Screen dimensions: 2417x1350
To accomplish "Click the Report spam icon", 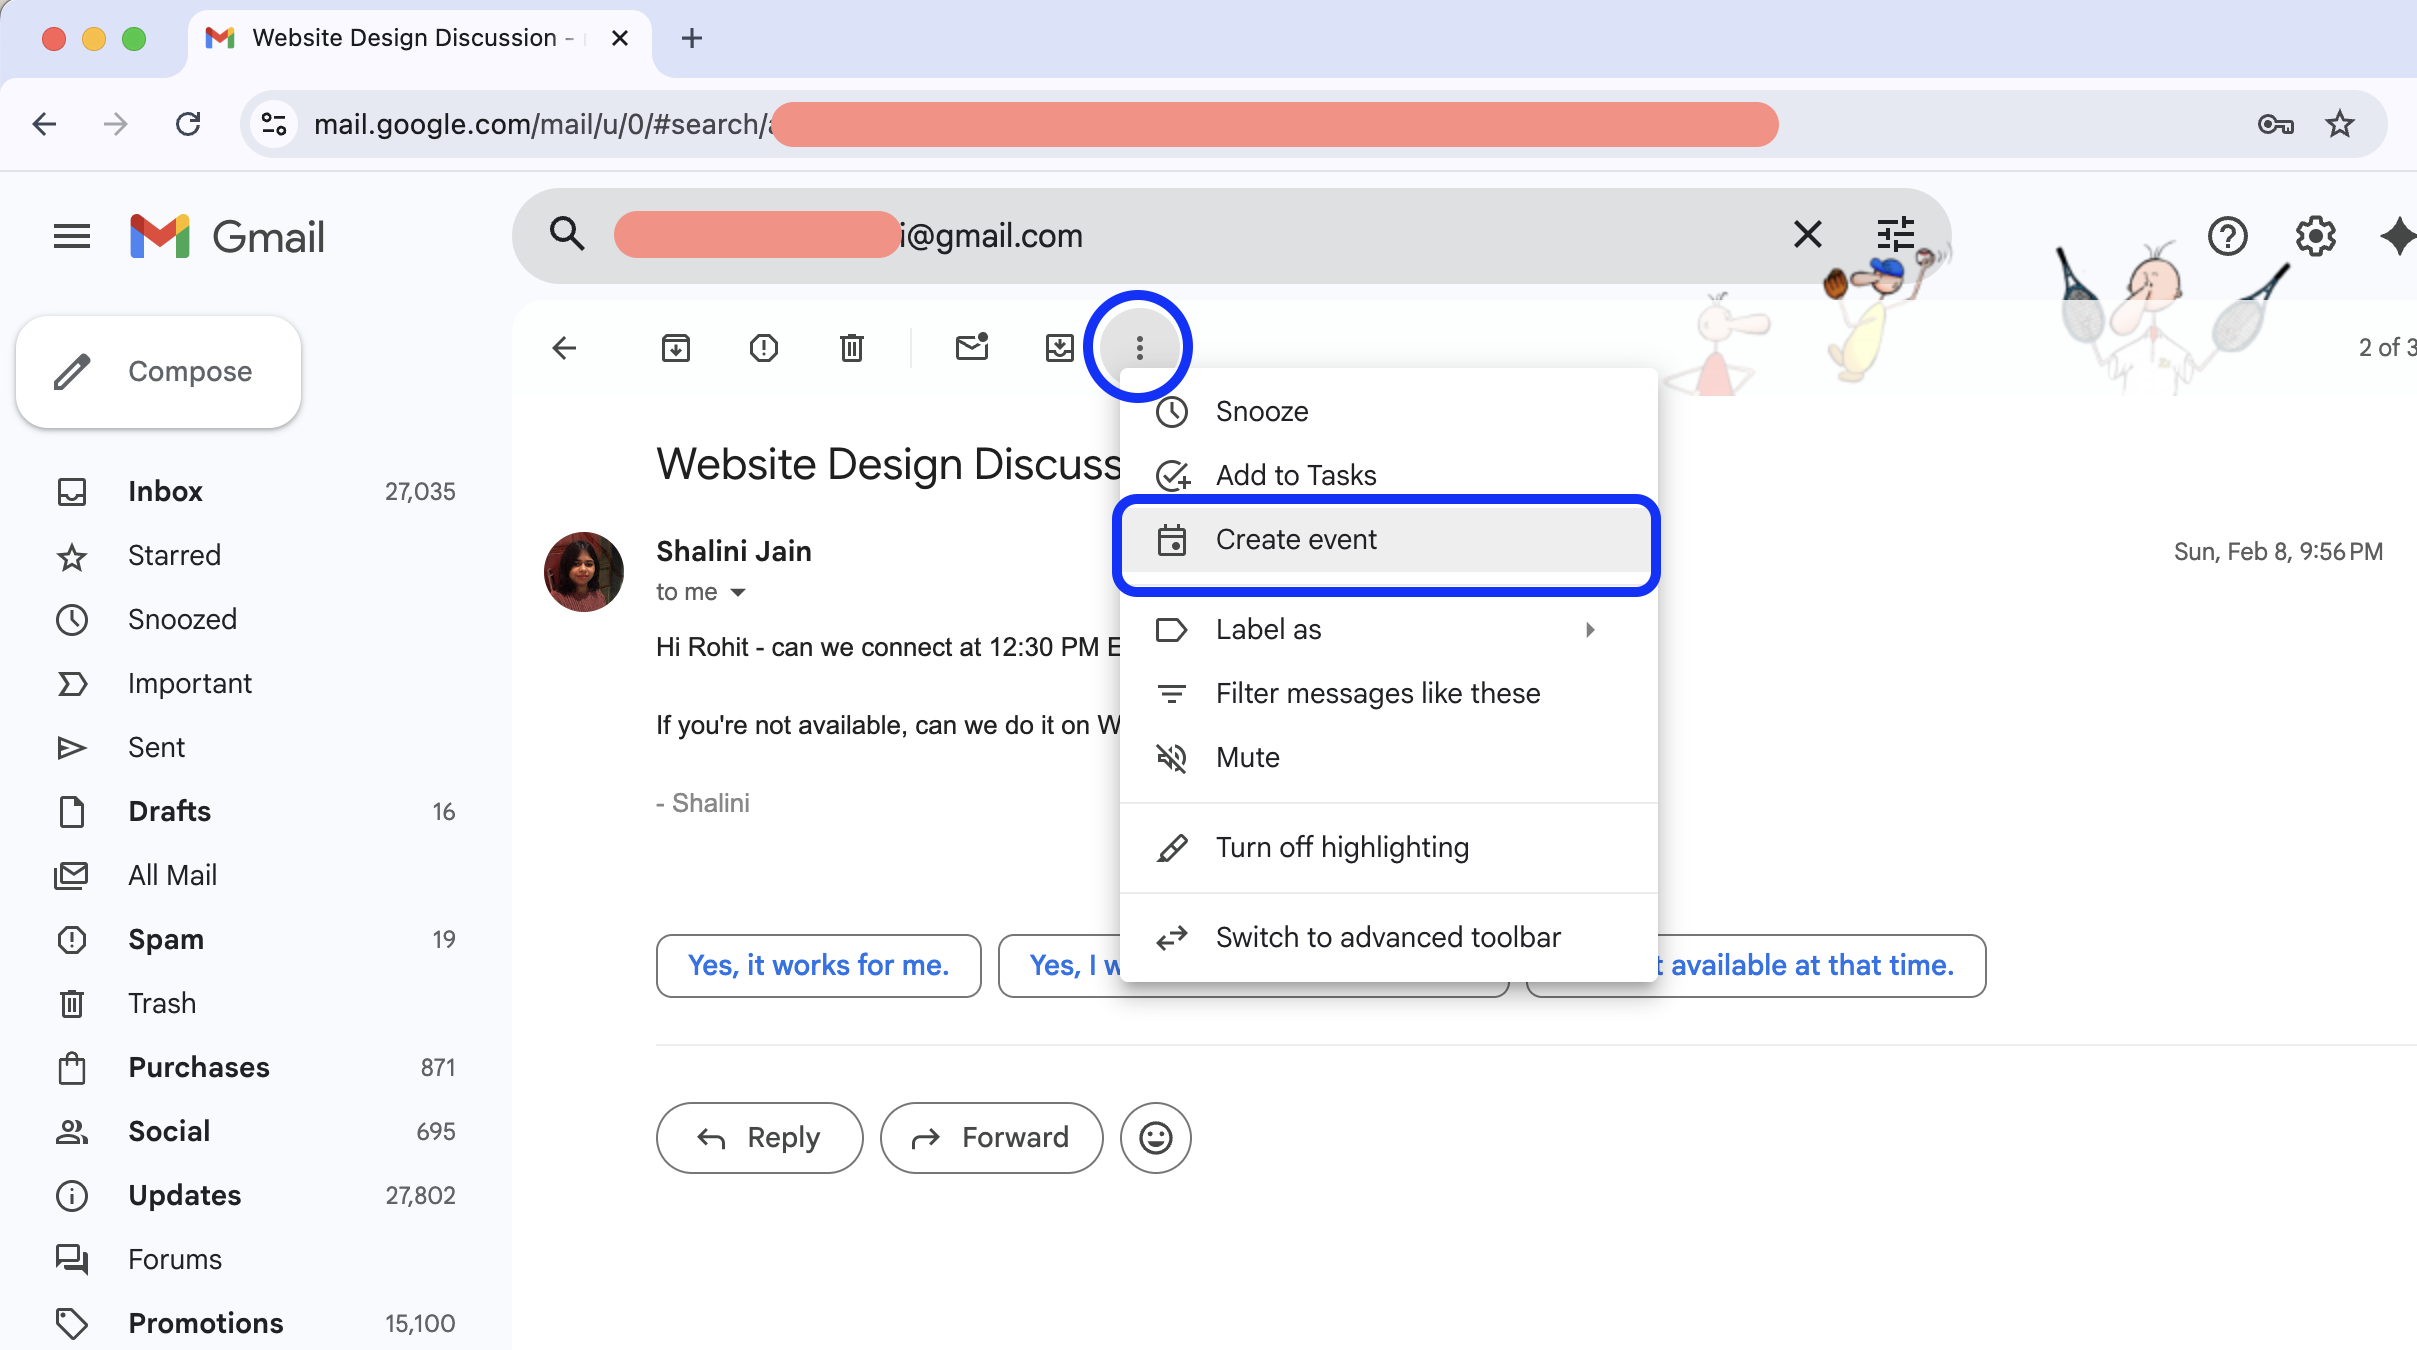I will [764, 348].
